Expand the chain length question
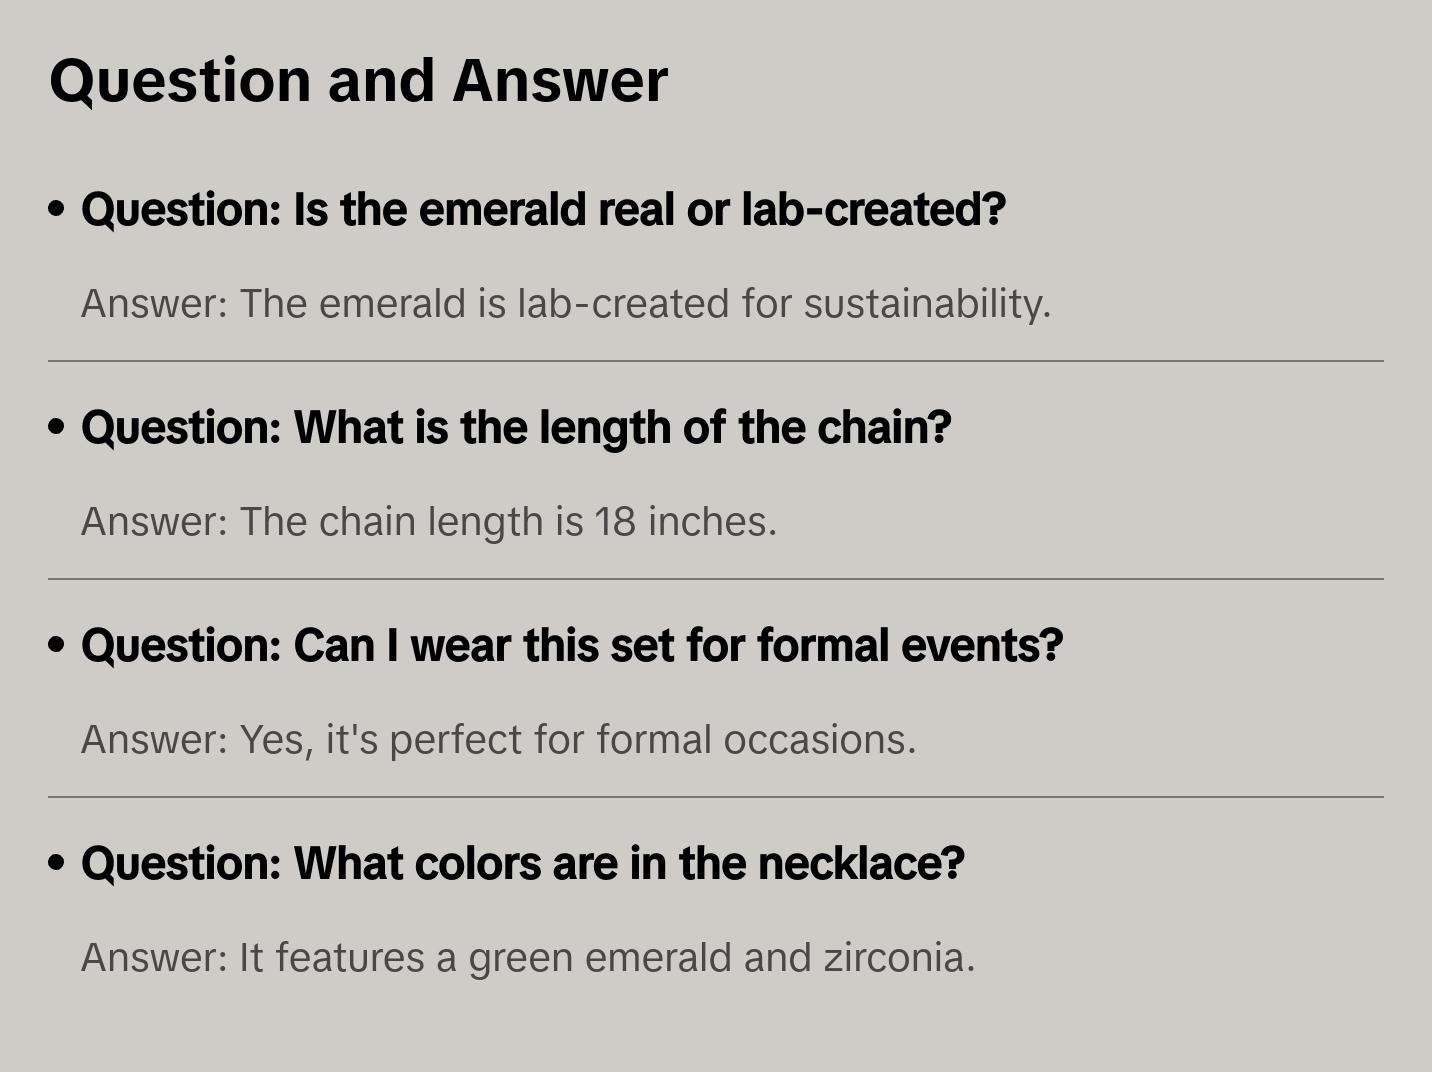The width and height of the screenshot is (1432, 1072). pos(516,428)
